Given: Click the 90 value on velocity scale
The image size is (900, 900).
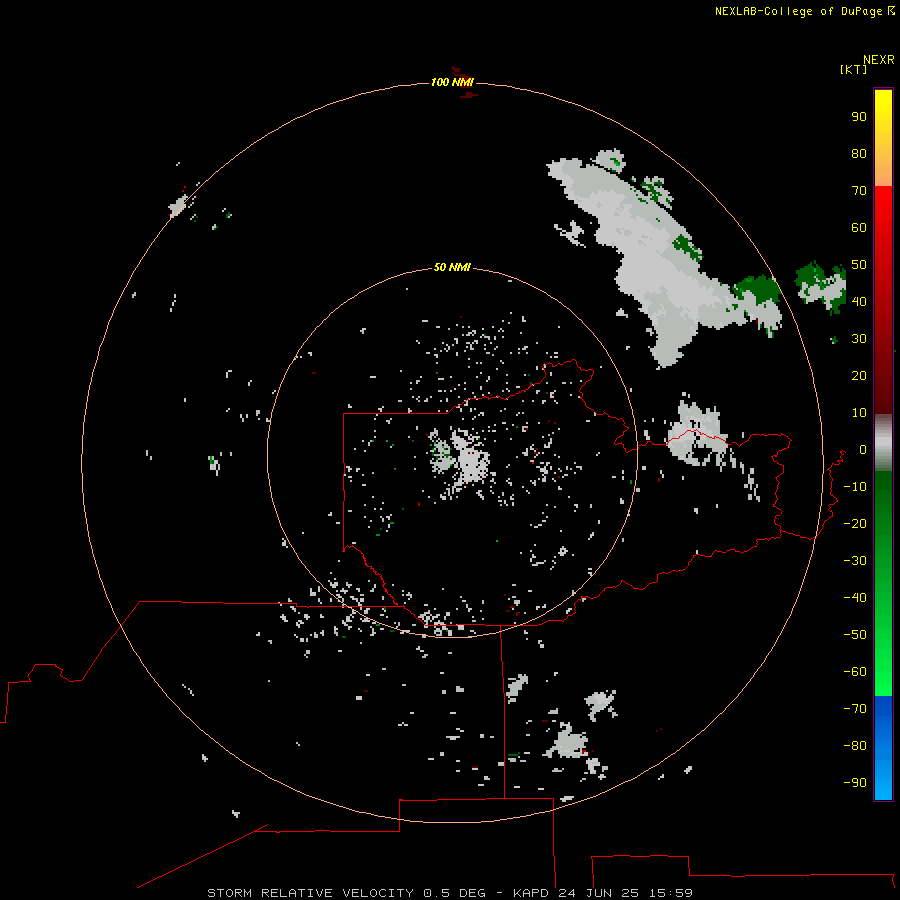Looking at the screenshot, I should 859,117.
